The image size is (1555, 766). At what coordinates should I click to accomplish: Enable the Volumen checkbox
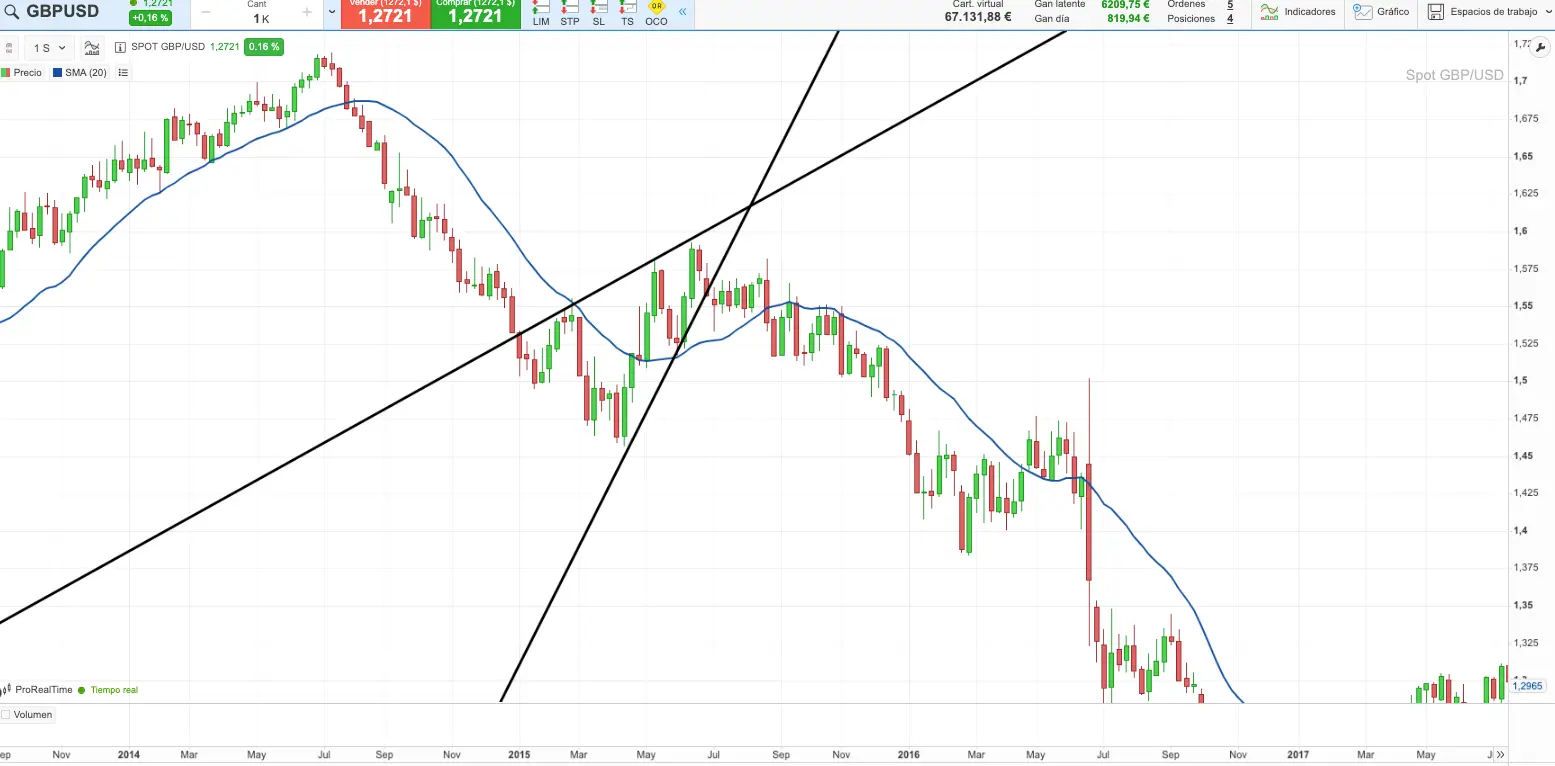click(x=6, y=715)
